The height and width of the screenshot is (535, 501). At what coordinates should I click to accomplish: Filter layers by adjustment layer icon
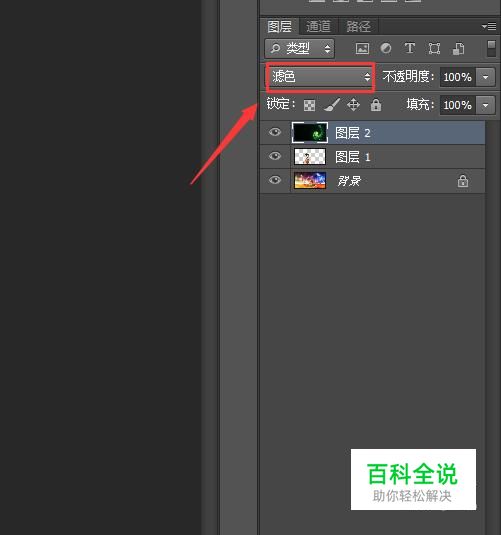386,48
